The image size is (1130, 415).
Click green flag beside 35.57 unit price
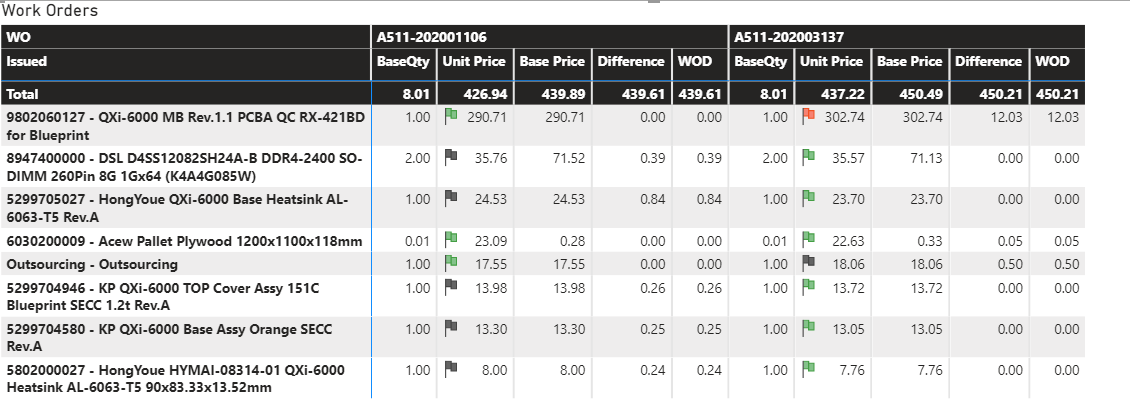(809, 156)
